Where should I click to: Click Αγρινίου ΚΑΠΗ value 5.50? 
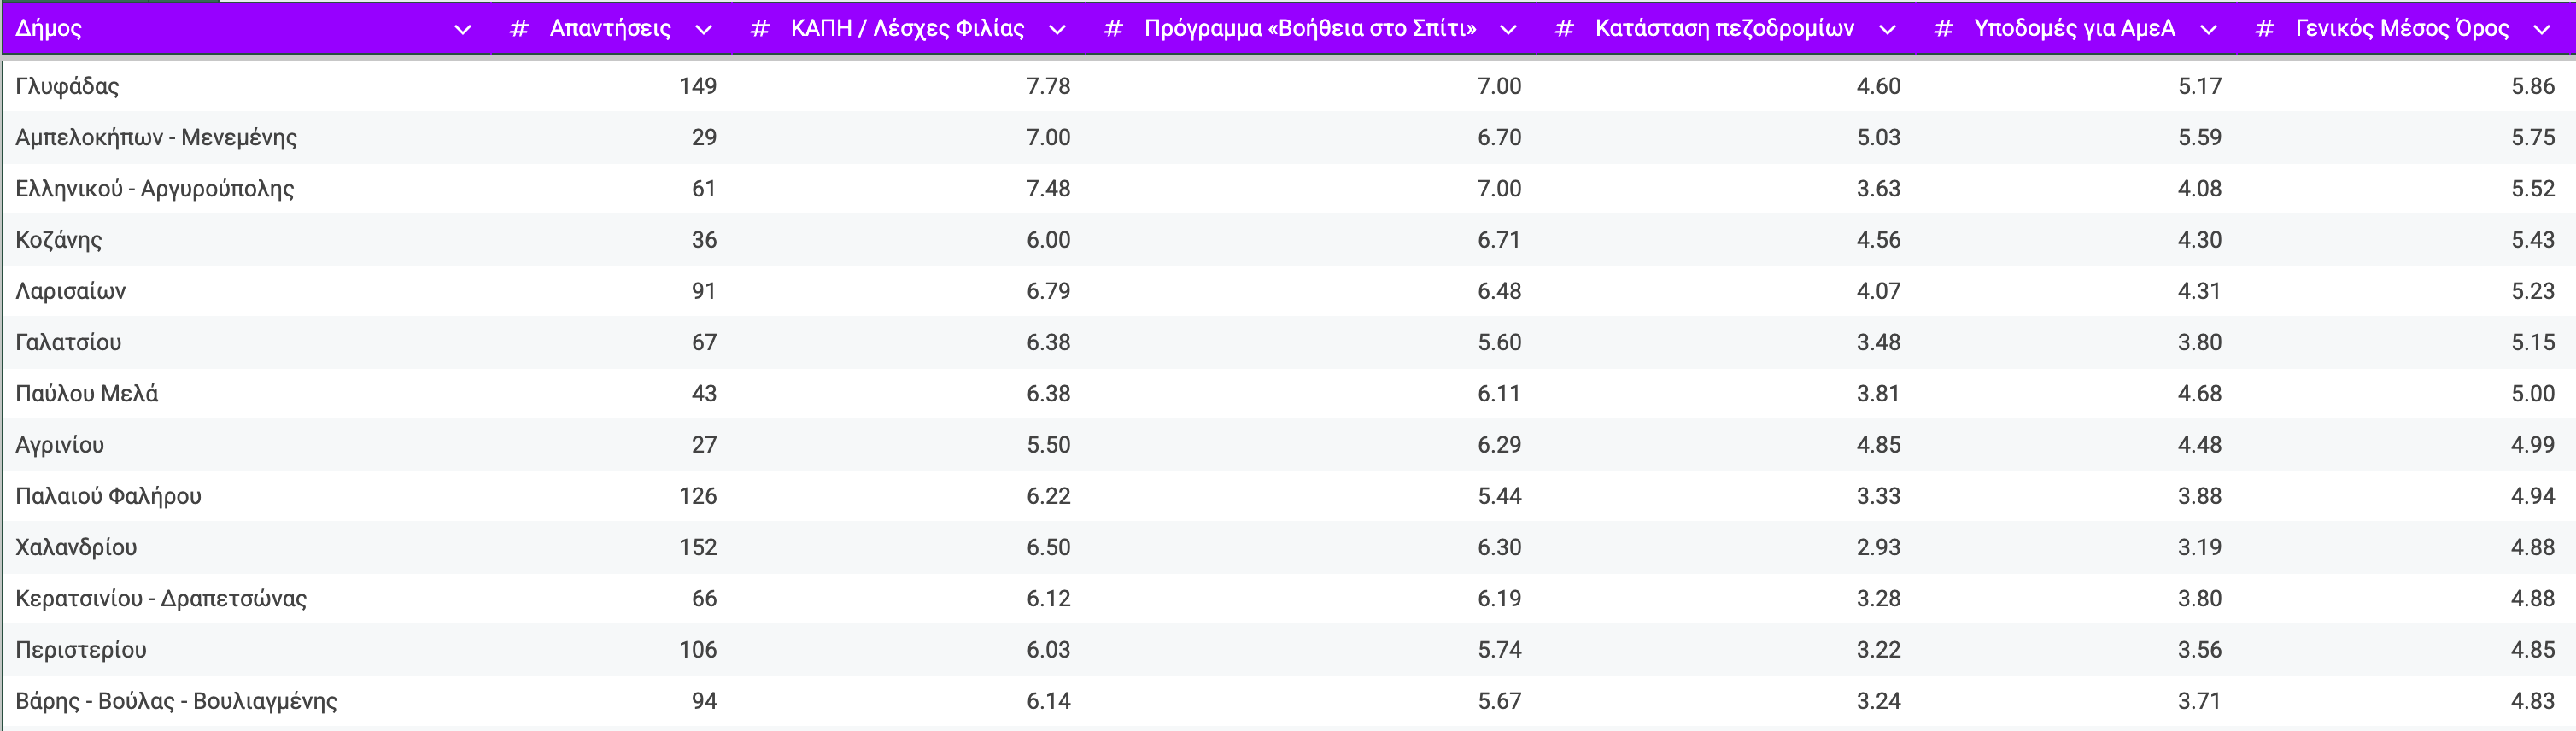1048,444
